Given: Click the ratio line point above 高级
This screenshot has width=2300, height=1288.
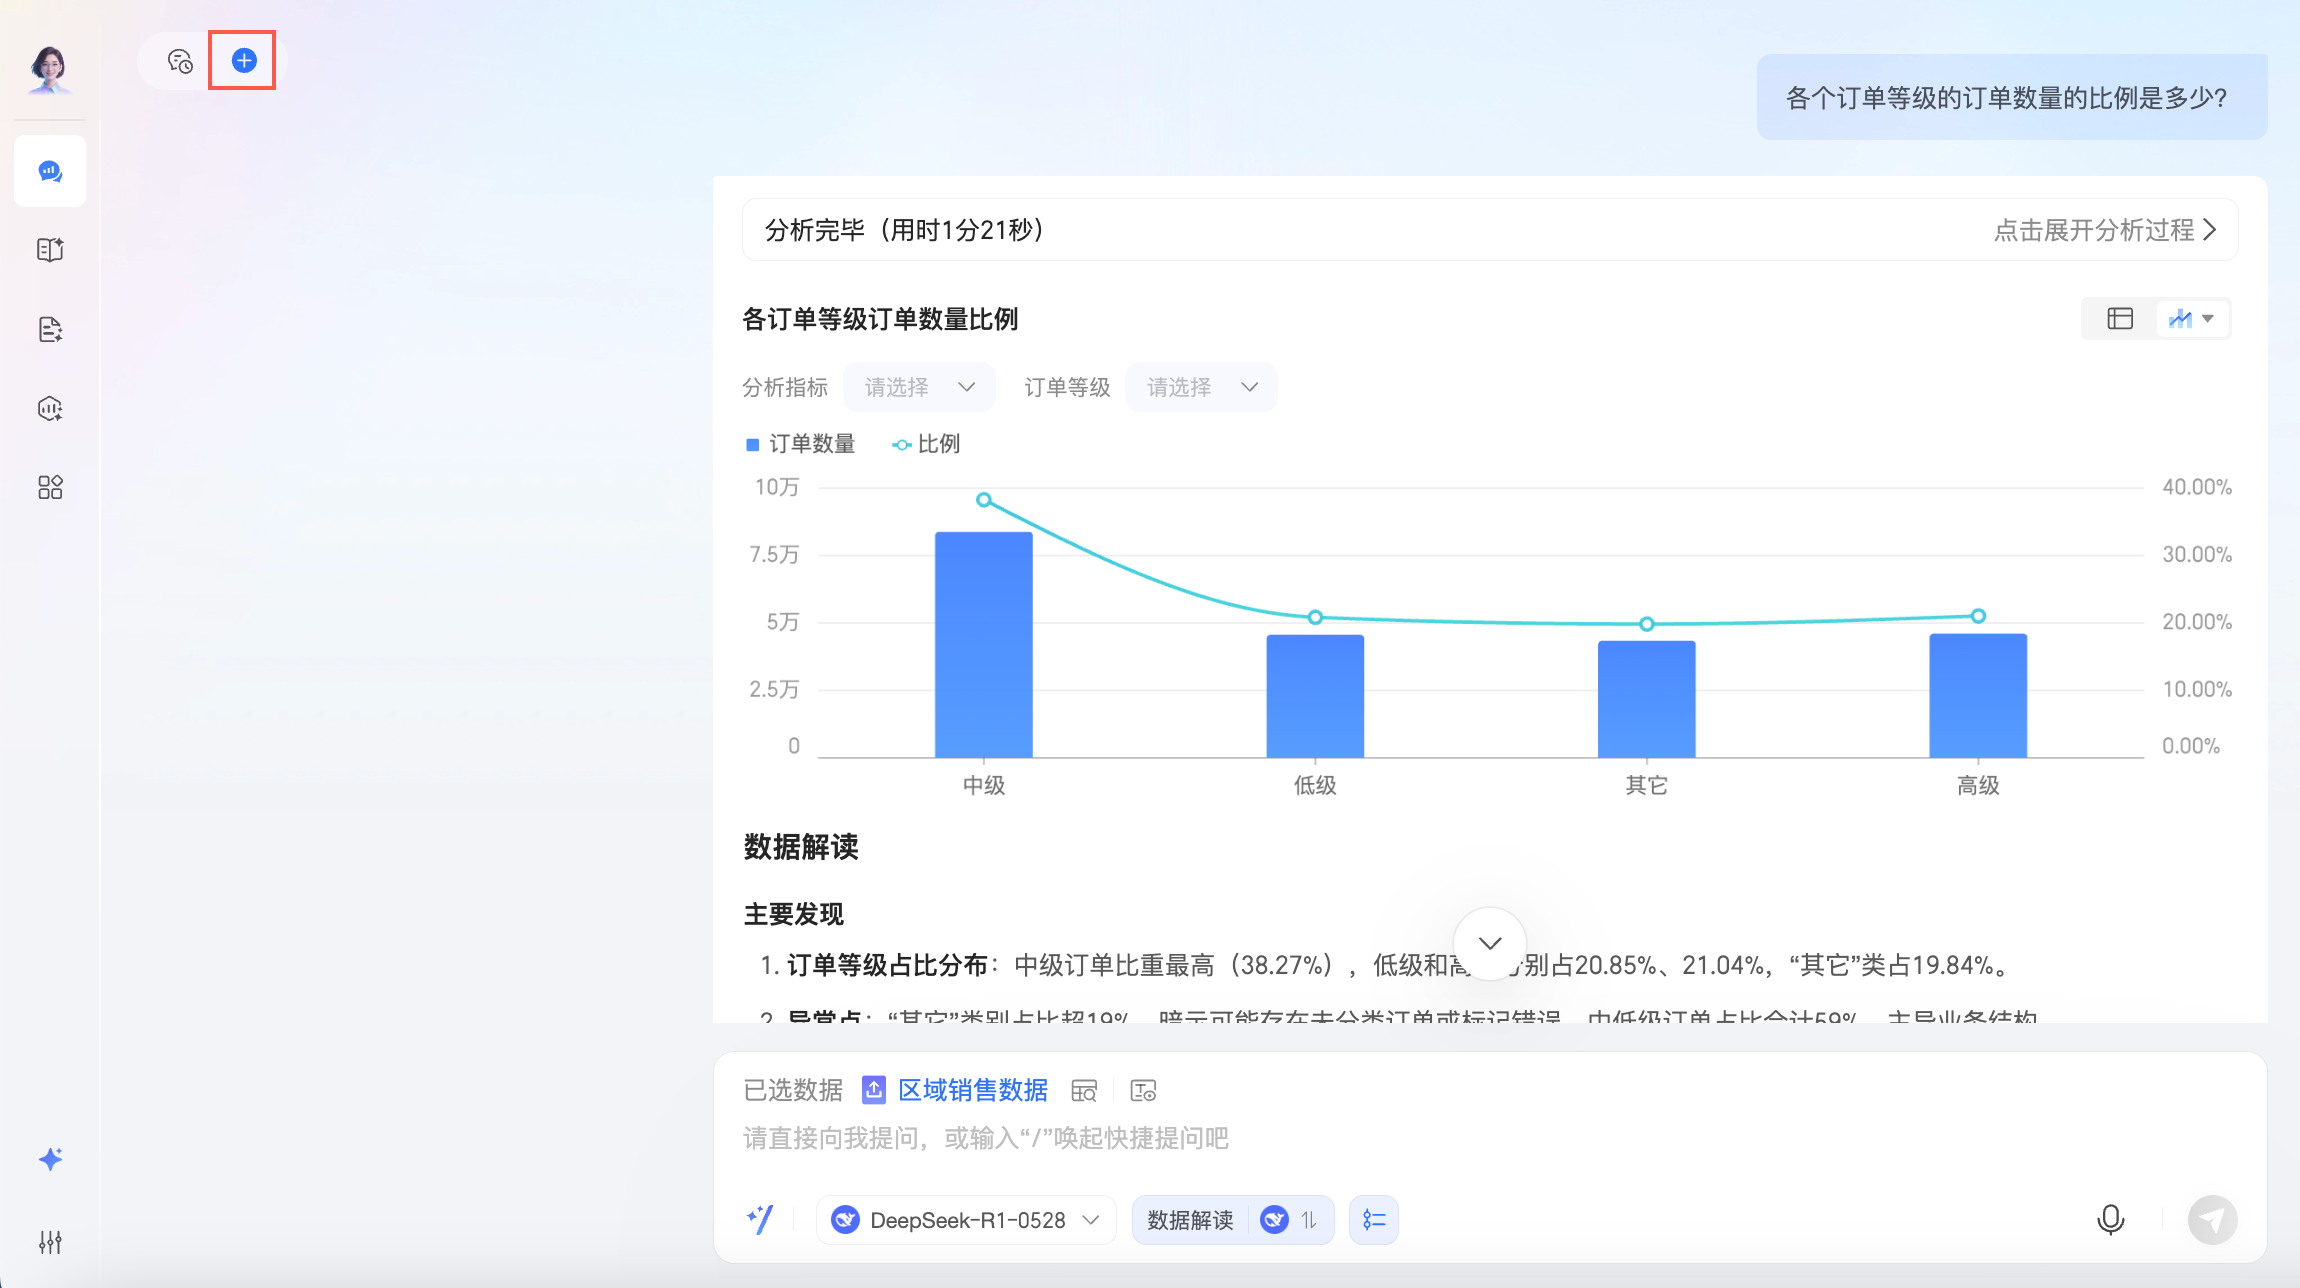Looking at the screenshot, I should pos(1978,616).
